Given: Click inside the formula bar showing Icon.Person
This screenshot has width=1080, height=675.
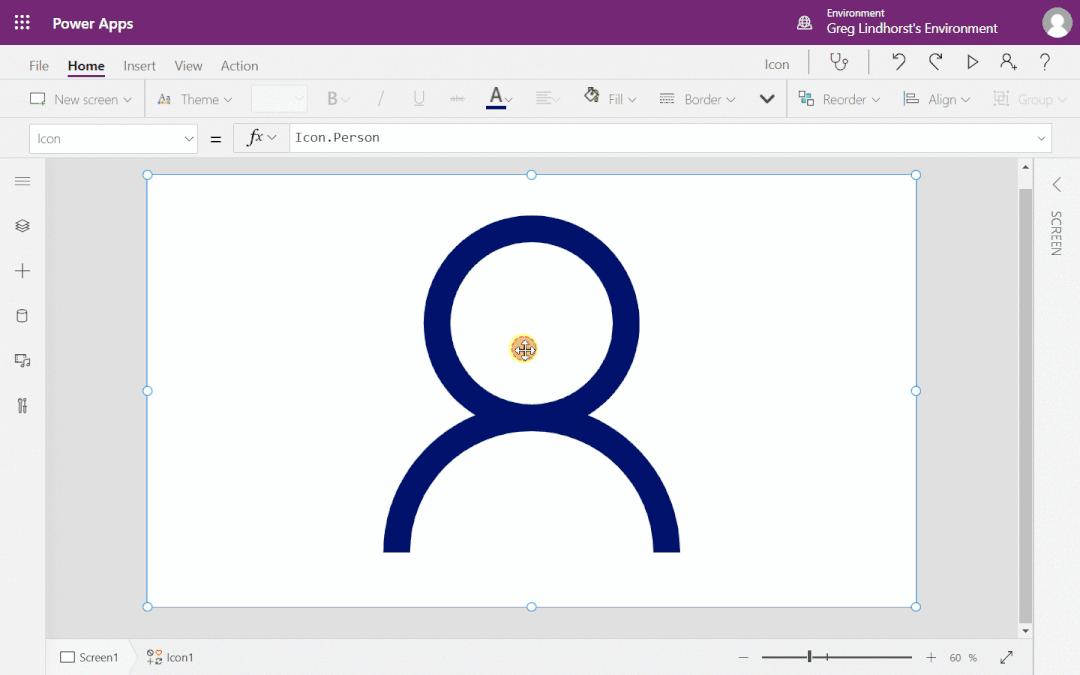Looking at the screenshot, I should click(x=500, y=137).
